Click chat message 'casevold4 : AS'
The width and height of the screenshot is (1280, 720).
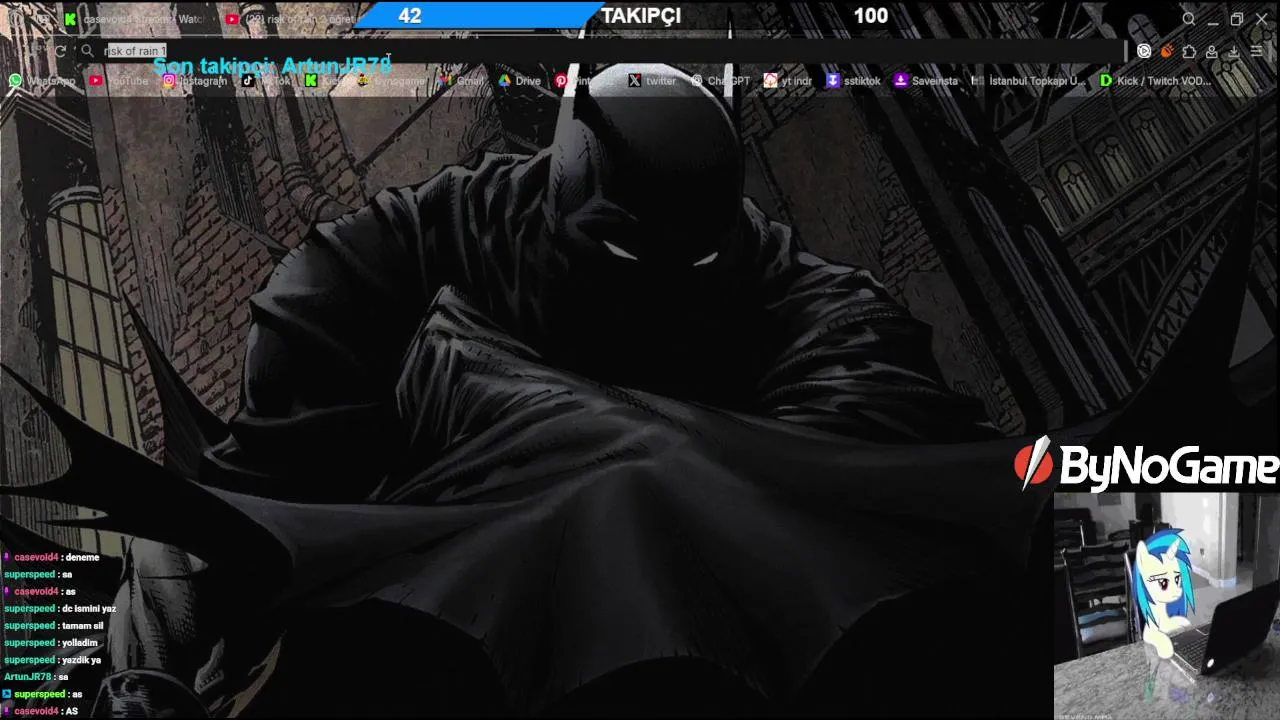[40, 711]
